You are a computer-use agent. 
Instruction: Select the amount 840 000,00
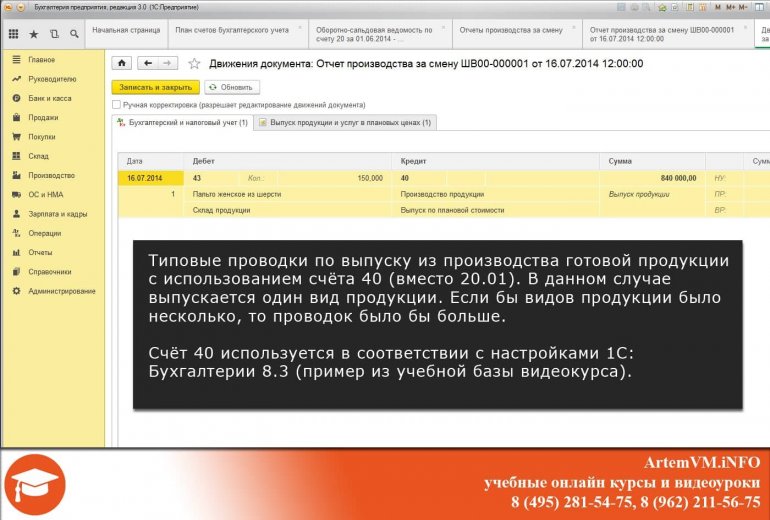click(652, 178)
